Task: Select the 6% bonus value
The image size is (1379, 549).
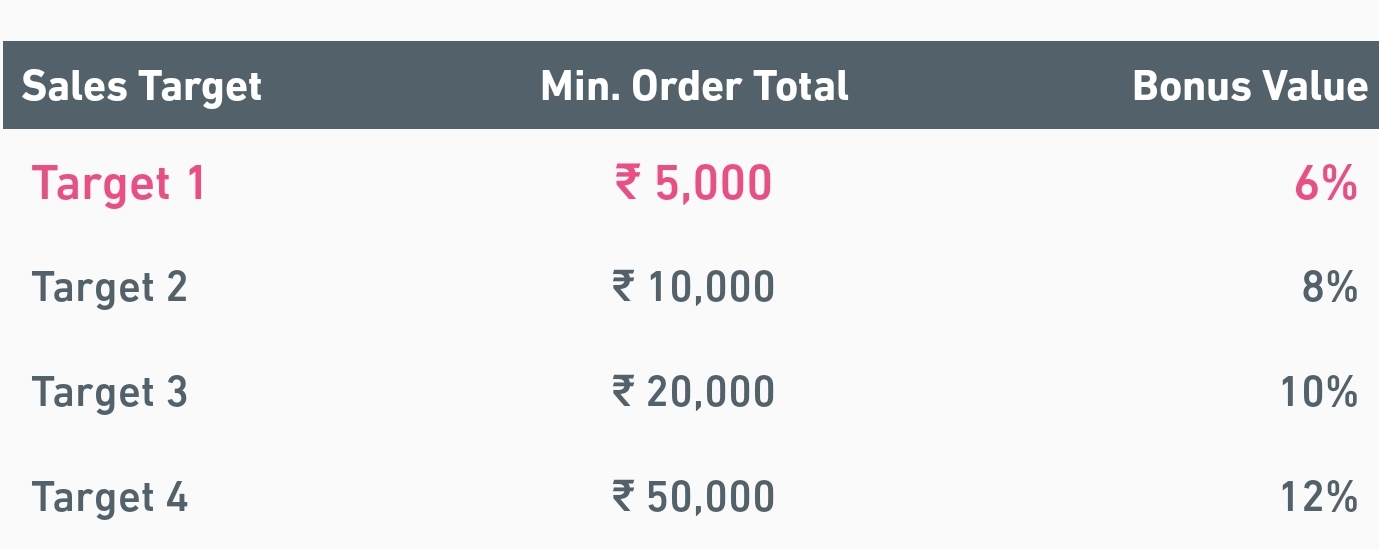Action: 1325,184
